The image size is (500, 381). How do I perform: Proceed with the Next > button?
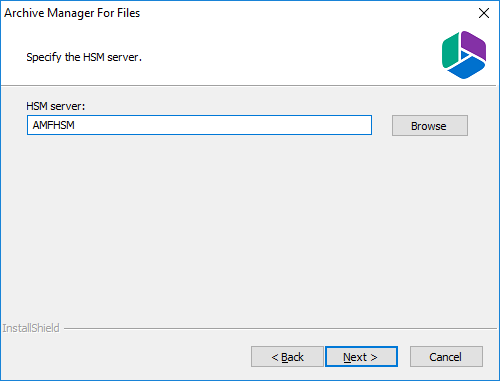361,357
